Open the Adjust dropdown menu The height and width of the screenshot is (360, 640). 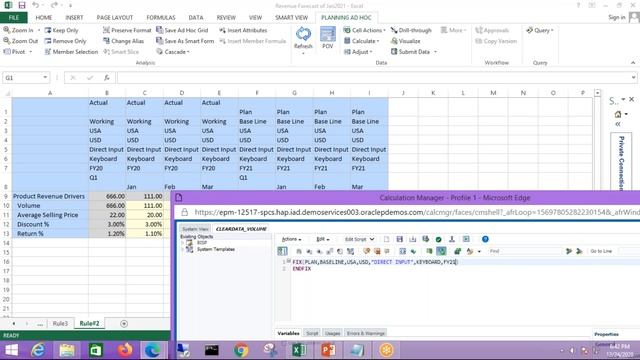[358, 52]
